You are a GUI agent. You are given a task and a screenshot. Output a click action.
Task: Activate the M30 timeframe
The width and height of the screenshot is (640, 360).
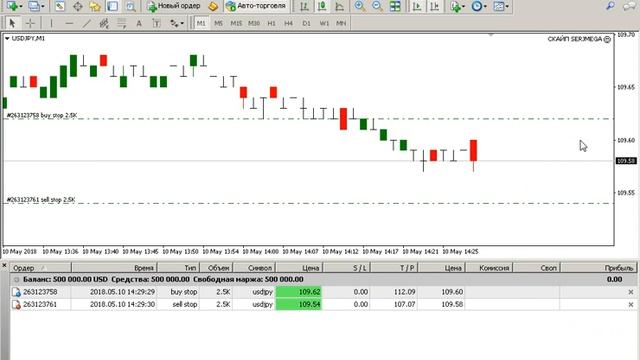tap(254, 23)
